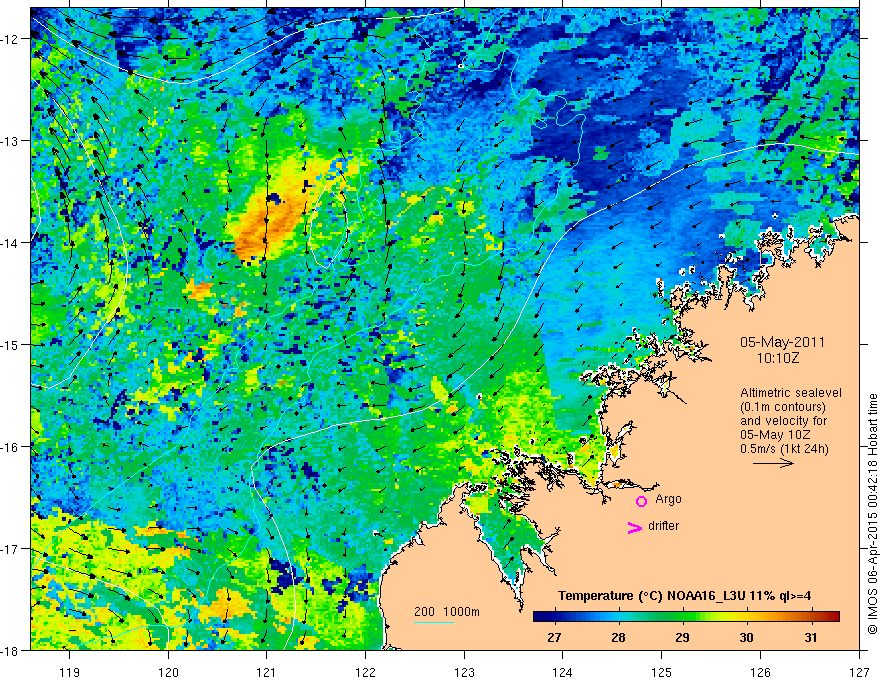Image resolution: width=880 pixels, height=680 pixels.
Task: Click the 'Altimetric sealevel' caption text
Action: [791, 393]
